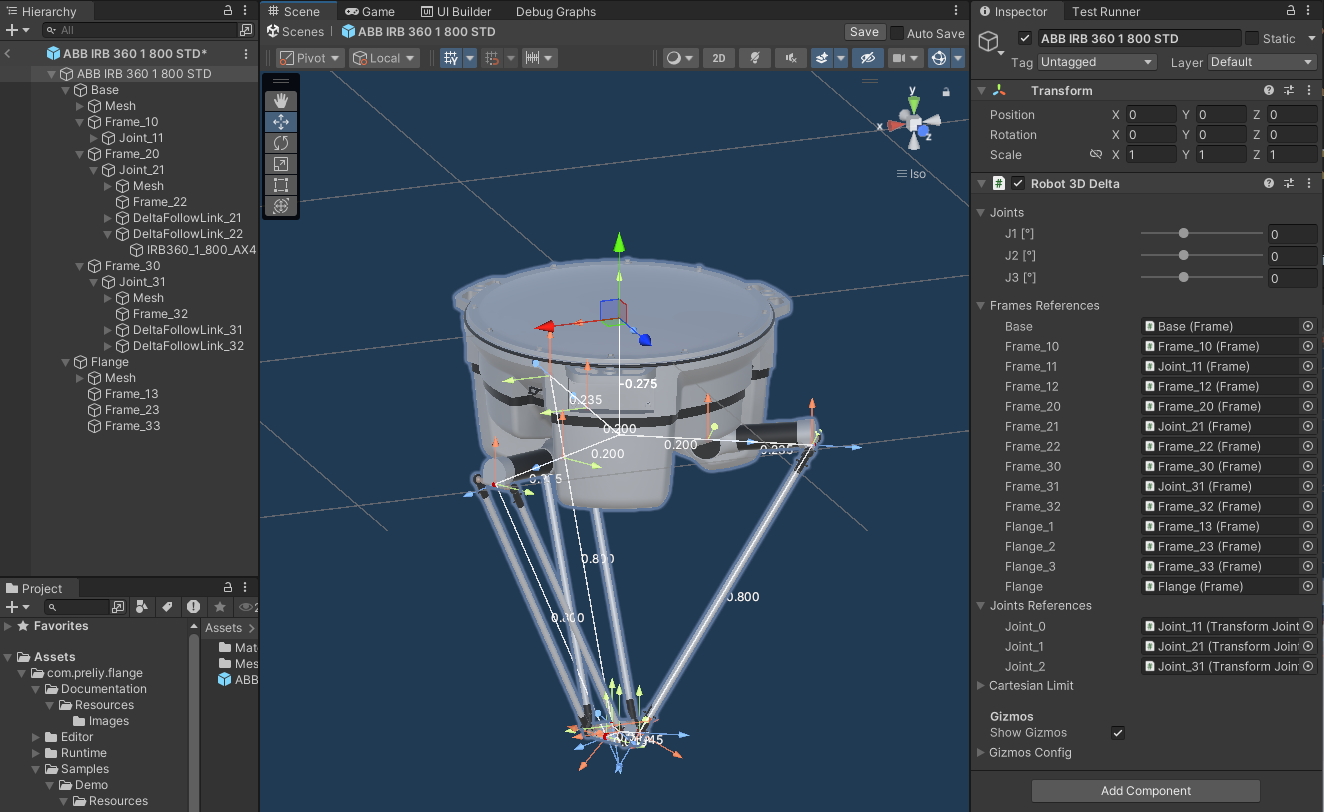Image resolution: width=1324 pixels, height=812 pixels.
Task: Open the Inspector three-dot menu
Action: pos(1308,11)
